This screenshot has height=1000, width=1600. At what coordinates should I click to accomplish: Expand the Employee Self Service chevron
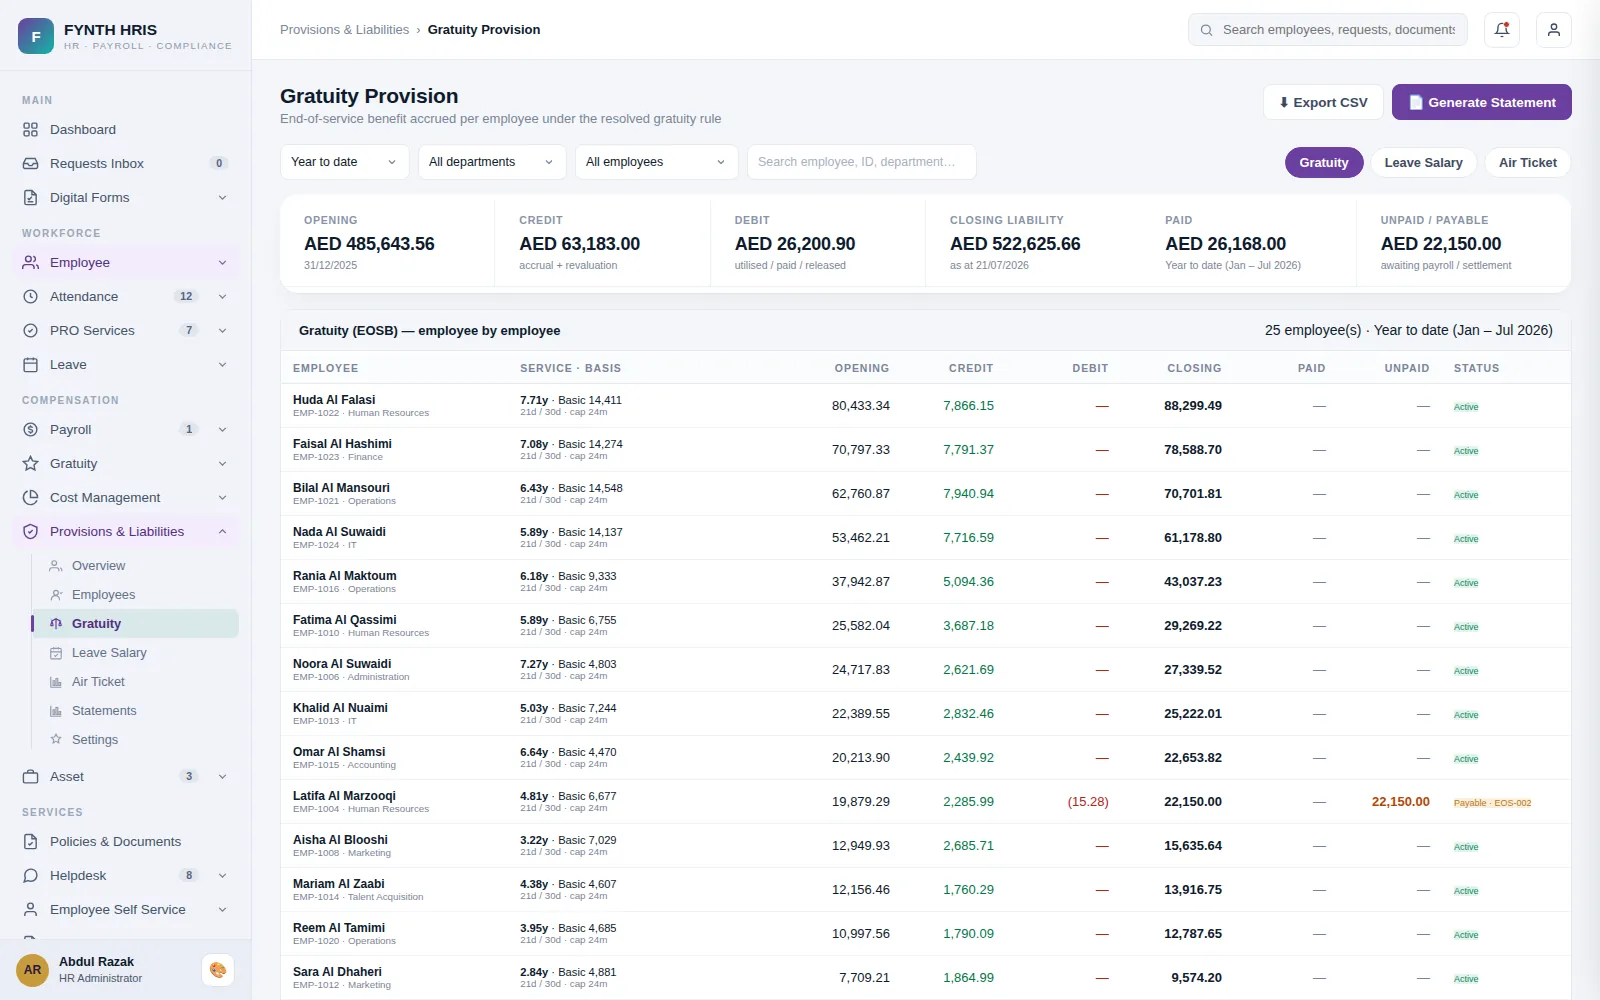(222, 910)
